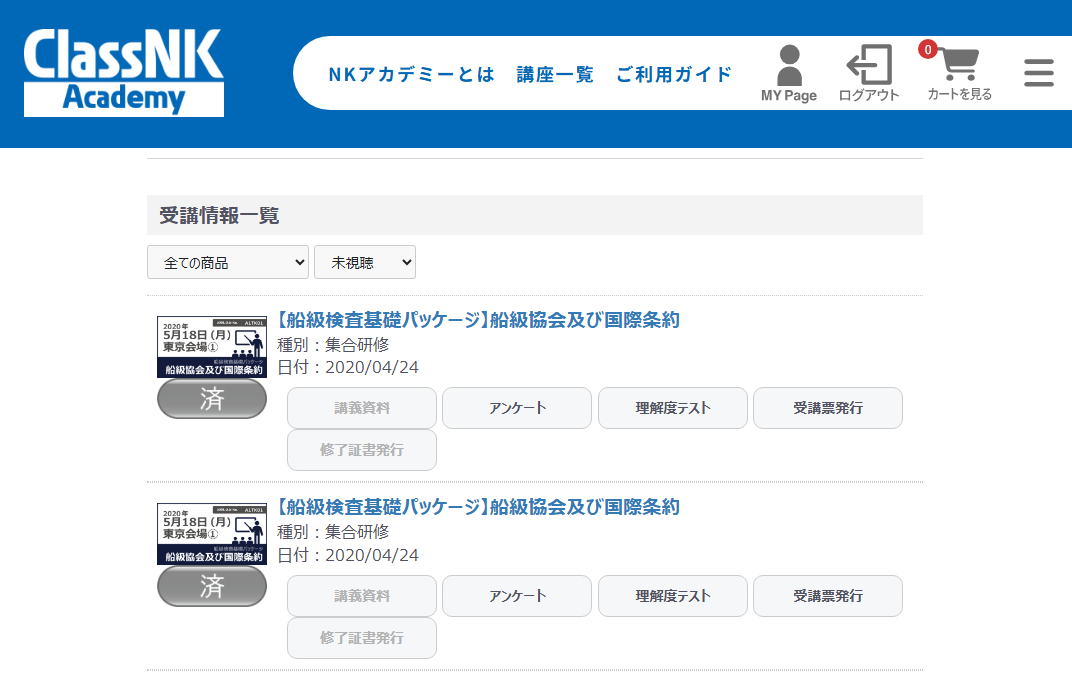Click the second course's 済 status badge
The width and height of the screenshot is (1072, 679).
click(212, 586)
